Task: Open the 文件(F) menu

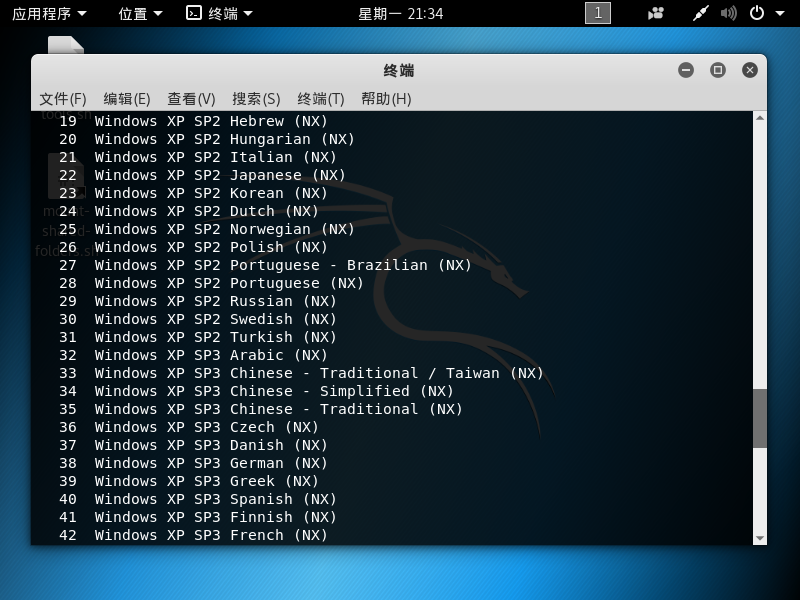Action: [63, 98]
